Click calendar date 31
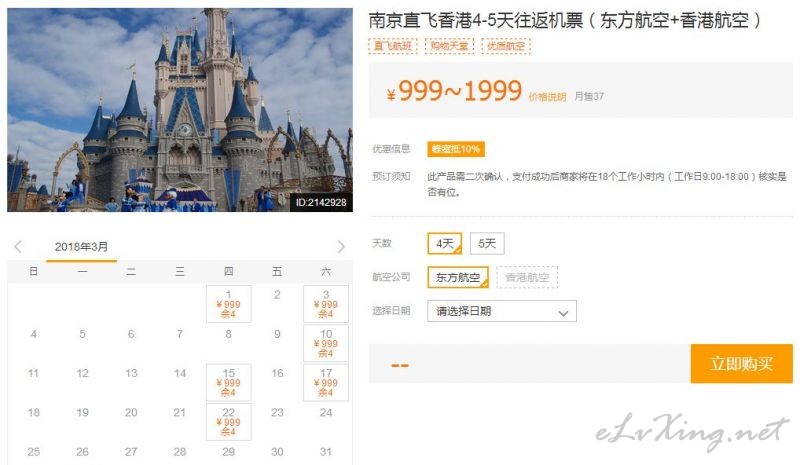 [326, 452]
